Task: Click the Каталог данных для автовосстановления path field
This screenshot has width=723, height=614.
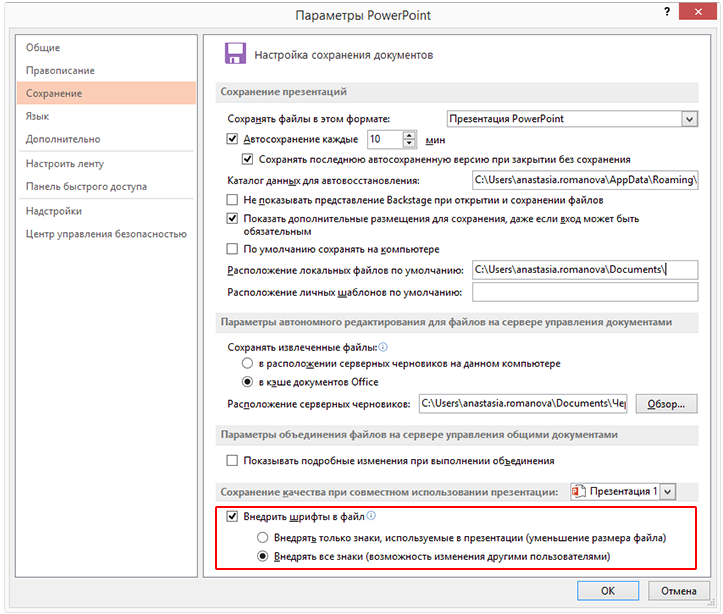Action: (585, 180)
